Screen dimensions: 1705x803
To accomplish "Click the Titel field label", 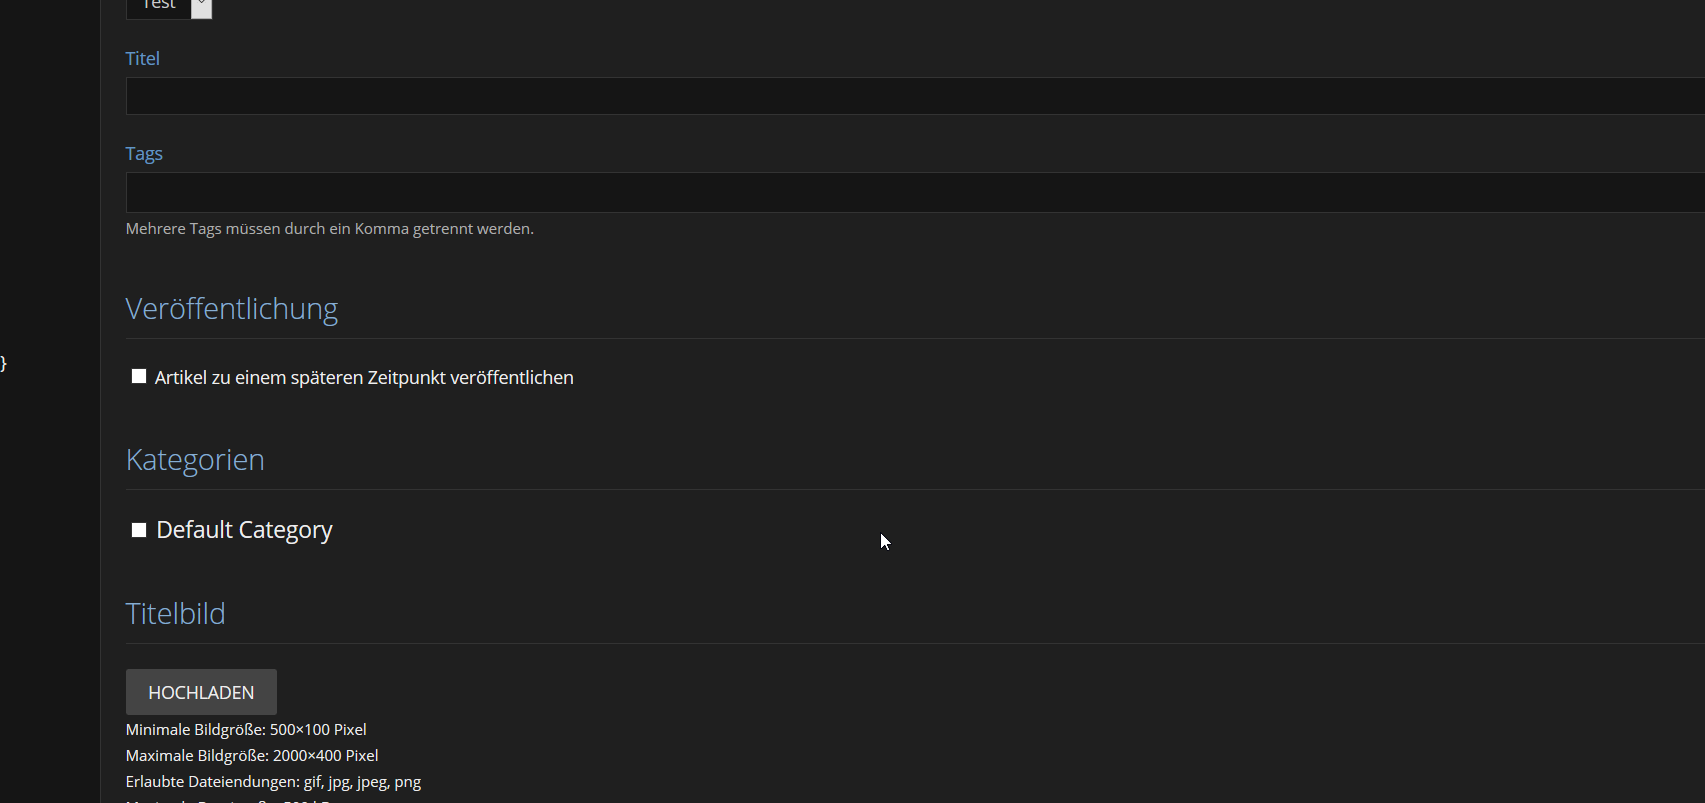I will pos(142,59).
